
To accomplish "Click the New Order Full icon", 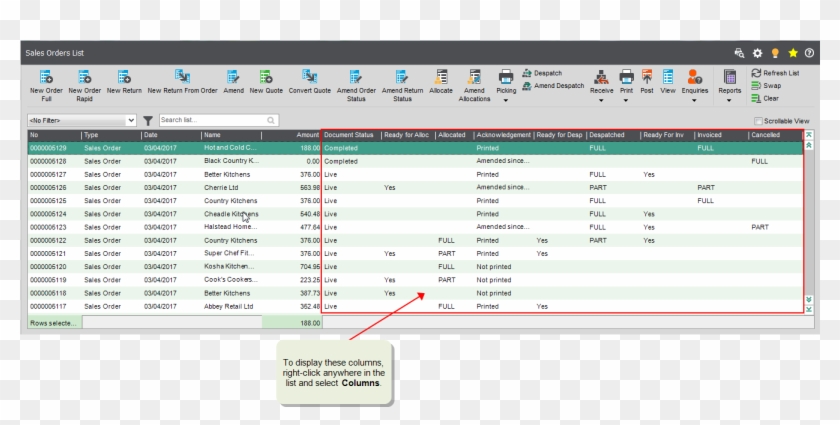I will click(46, 77).
